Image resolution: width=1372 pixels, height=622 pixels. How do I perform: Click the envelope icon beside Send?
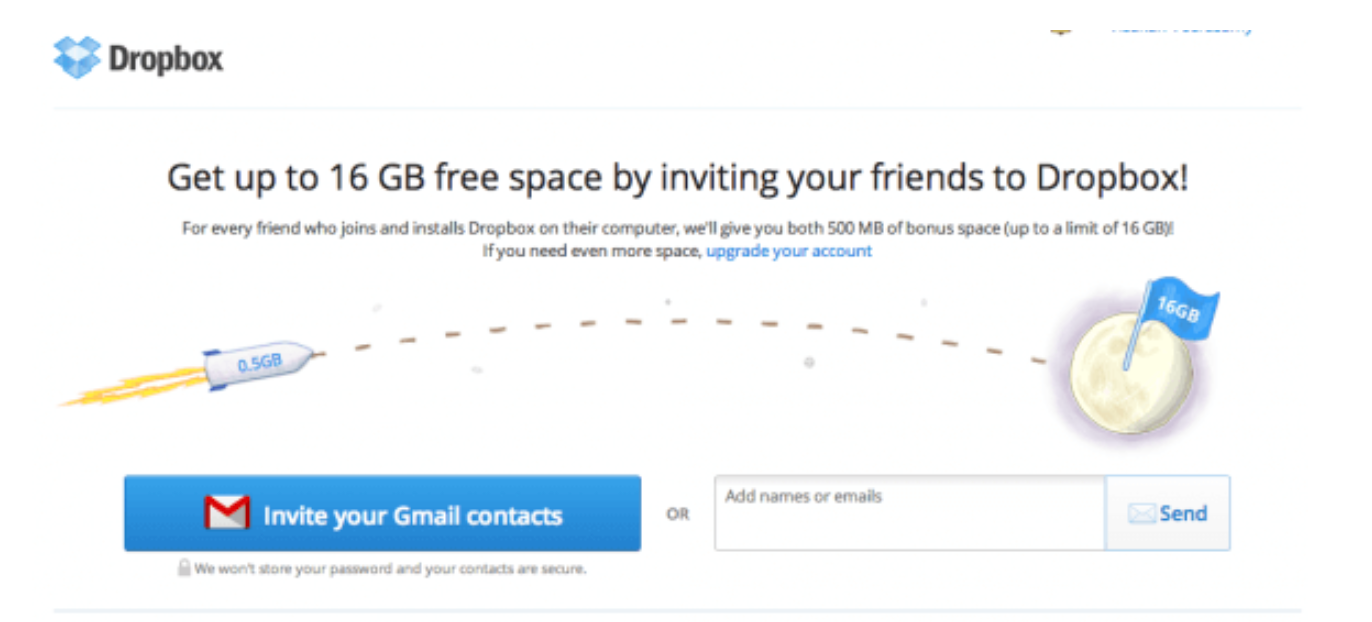tap(1142, 514)
